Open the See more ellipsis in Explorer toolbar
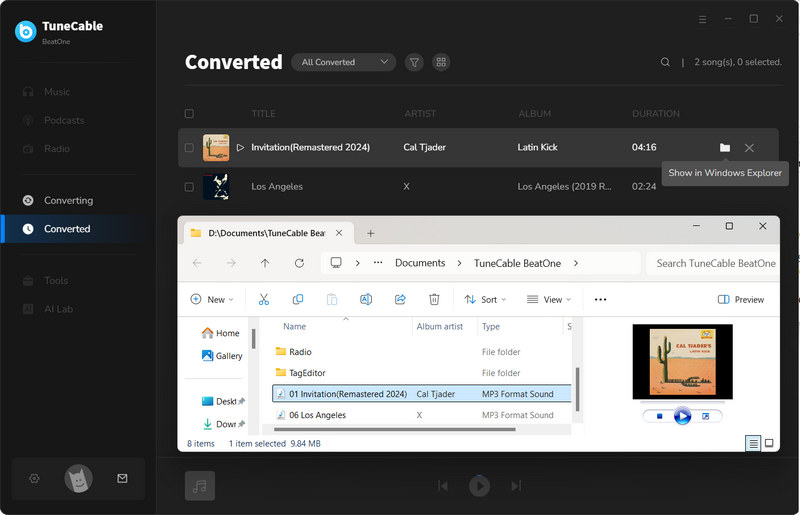Screen dimensions: 800x515 [601, 300]
